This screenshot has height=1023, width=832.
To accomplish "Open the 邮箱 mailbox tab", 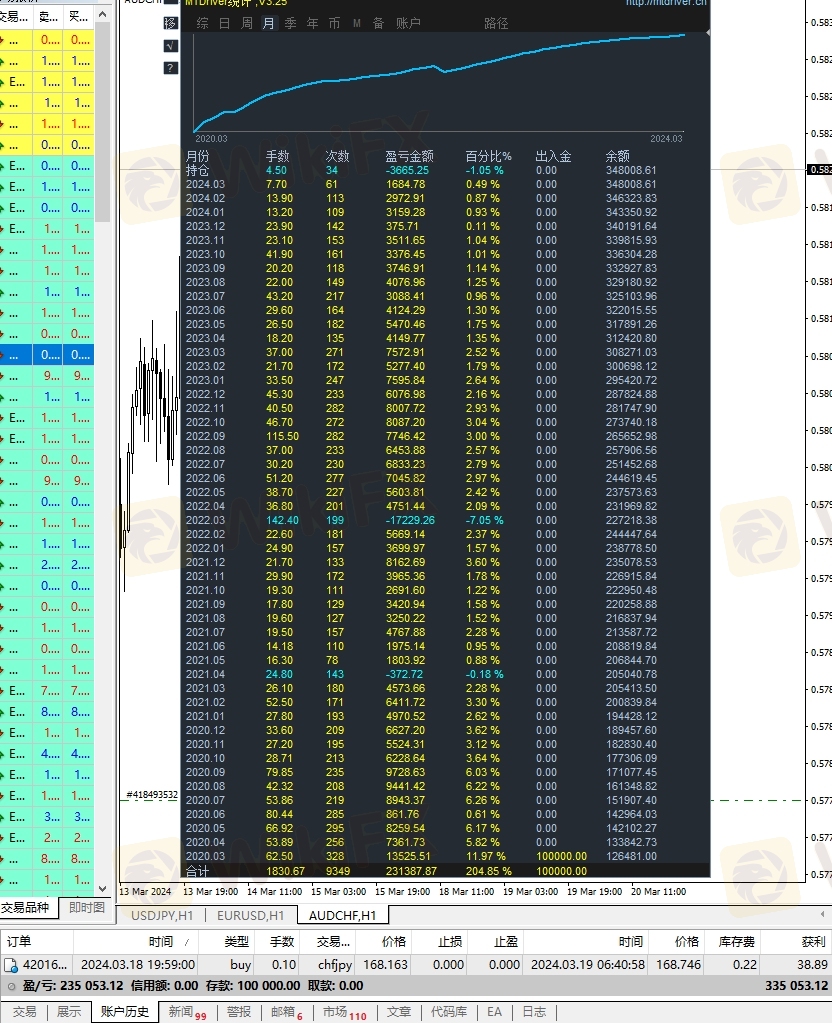I will pos(286,1012).
